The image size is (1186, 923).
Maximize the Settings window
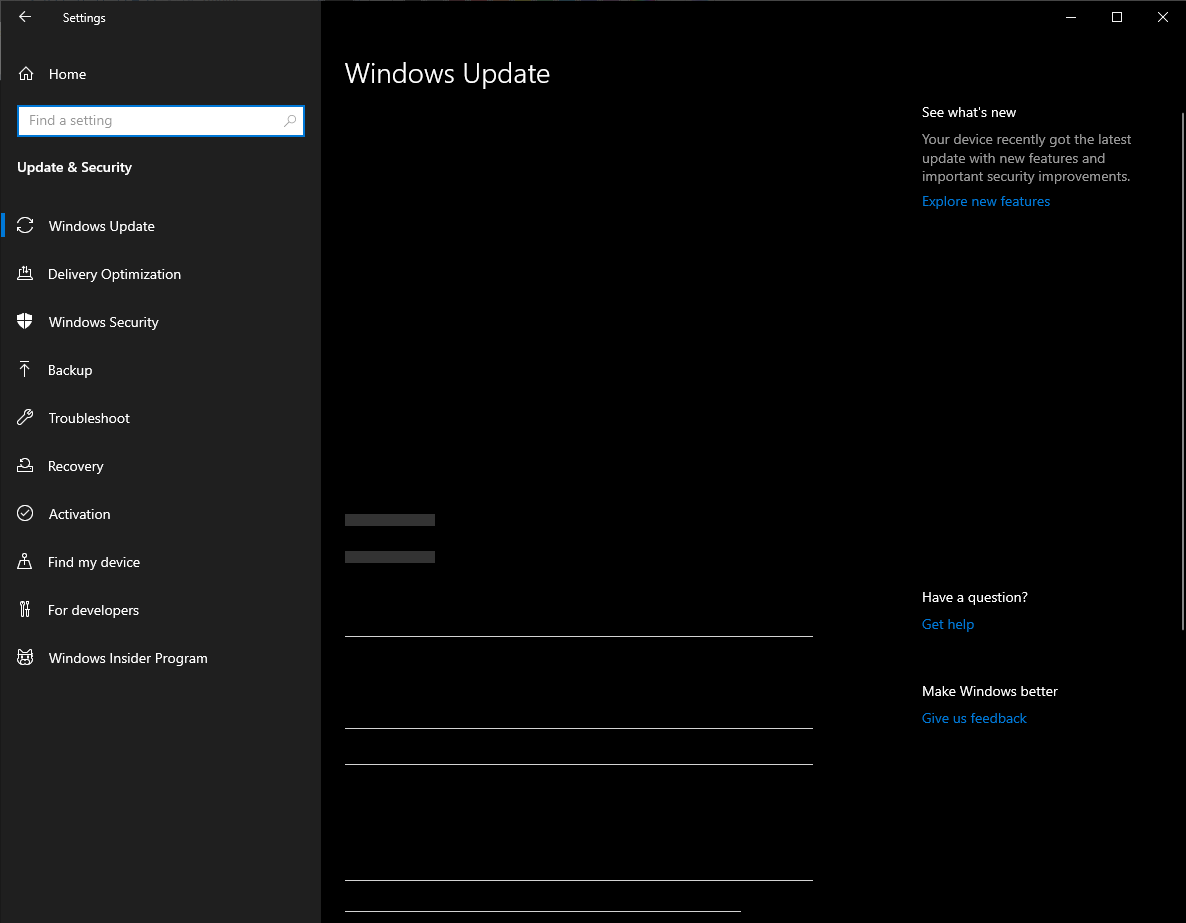(x=1116, y=17)
